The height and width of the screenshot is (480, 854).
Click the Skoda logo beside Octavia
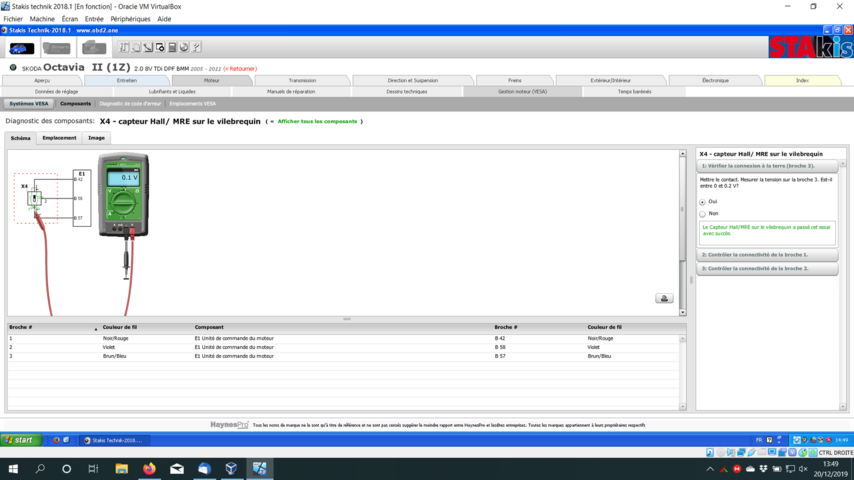point(13,68)
